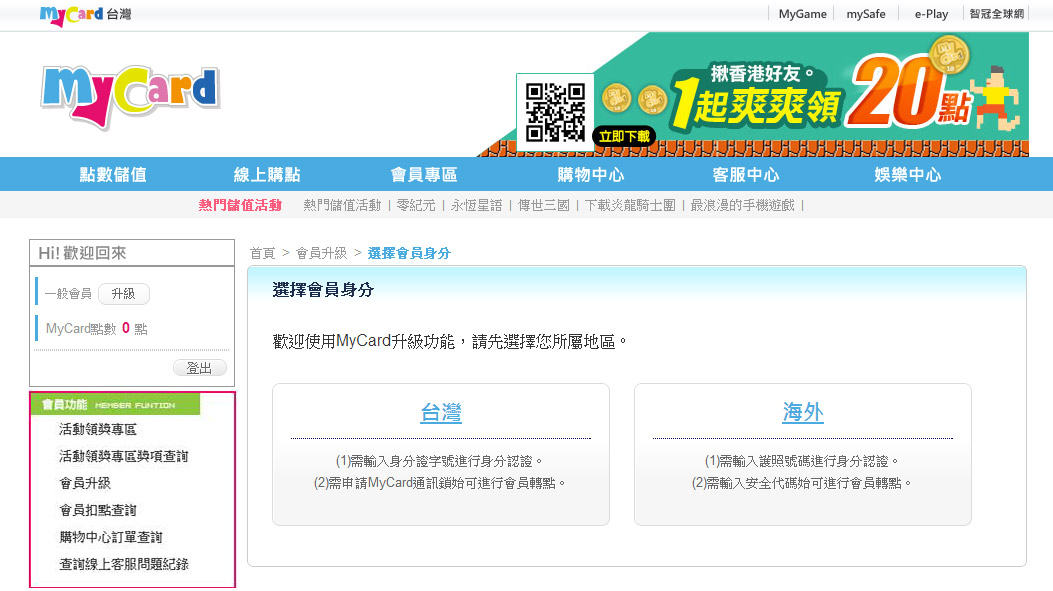1053x591 pixels.
Task: Open MyGame link in top bar
Action: tap(803, 14)
